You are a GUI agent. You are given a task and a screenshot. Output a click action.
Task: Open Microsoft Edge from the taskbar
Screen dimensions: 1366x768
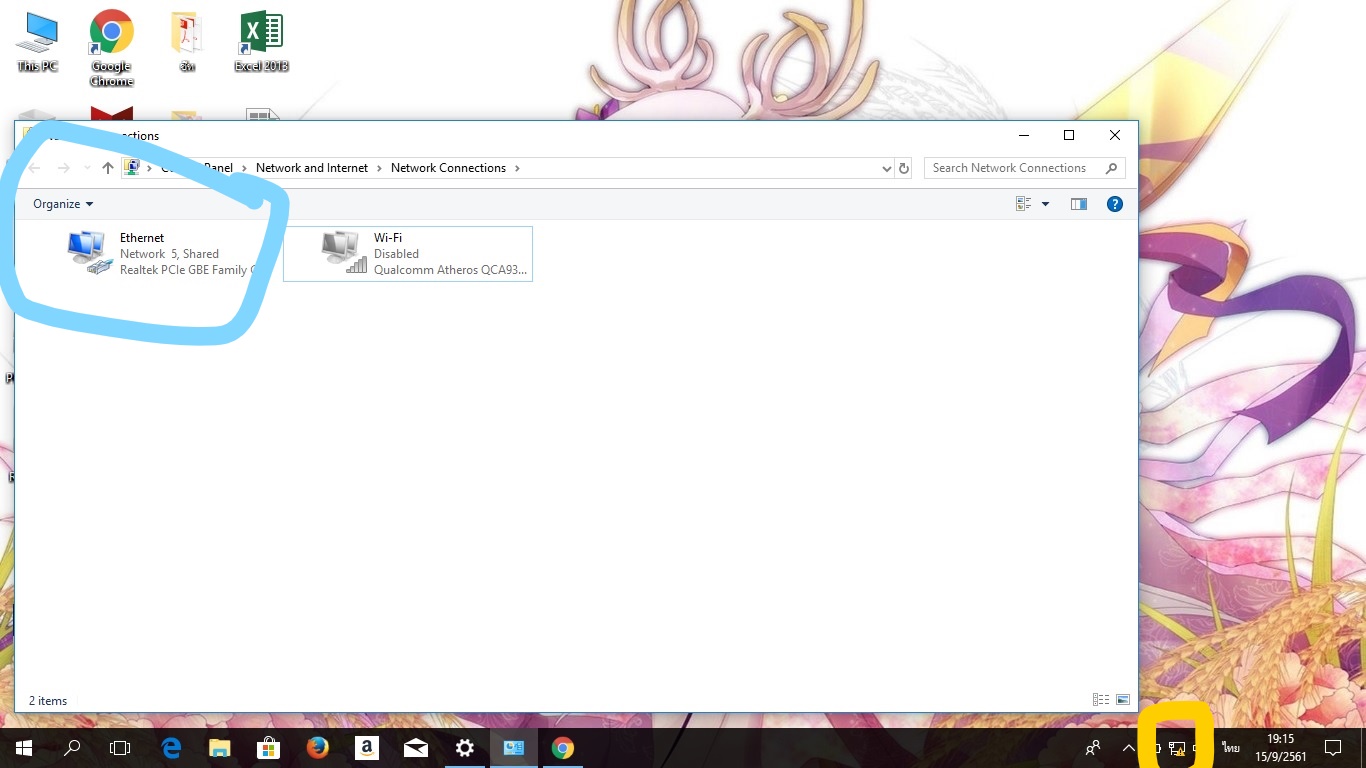171,747
